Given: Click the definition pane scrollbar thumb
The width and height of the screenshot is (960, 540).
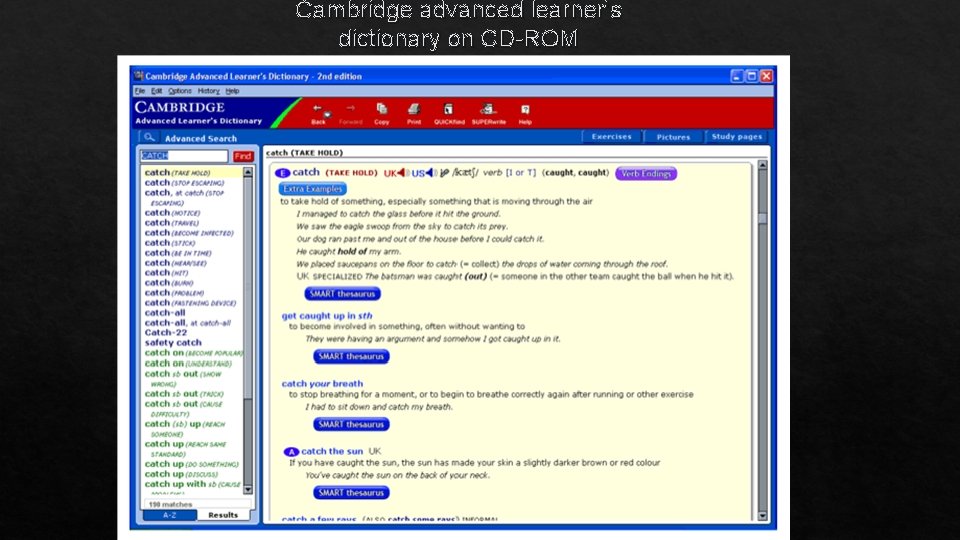Looking at the screenshot, I should 762,218.
